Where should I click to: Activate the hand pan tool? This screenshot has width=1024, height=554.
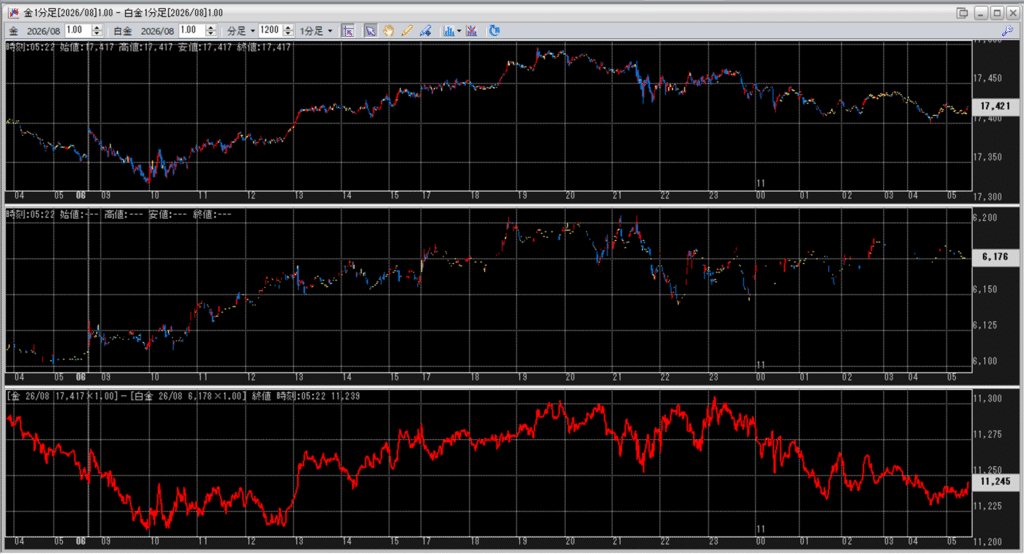pos(388,31)
